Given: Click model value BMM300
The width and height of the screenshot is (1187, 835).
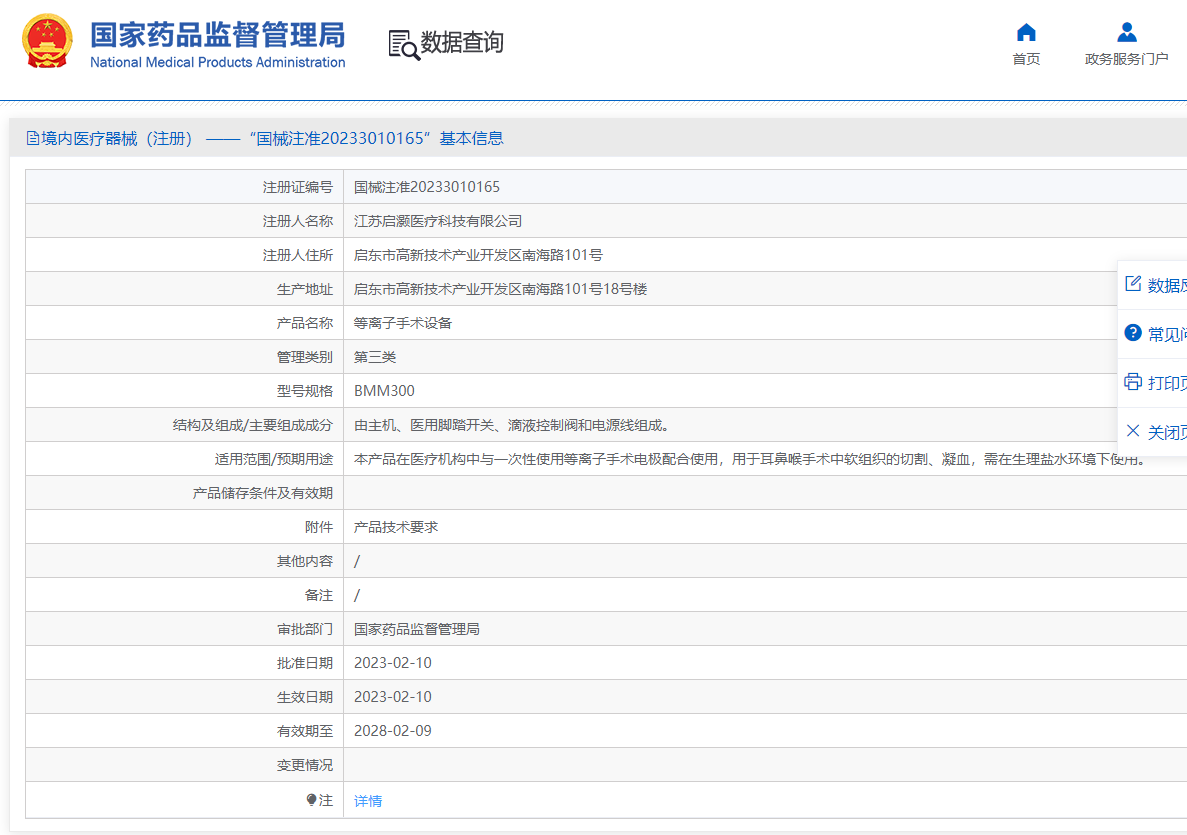Looking at the screenshot, I should pyautogui.click(x=385, y=391).
